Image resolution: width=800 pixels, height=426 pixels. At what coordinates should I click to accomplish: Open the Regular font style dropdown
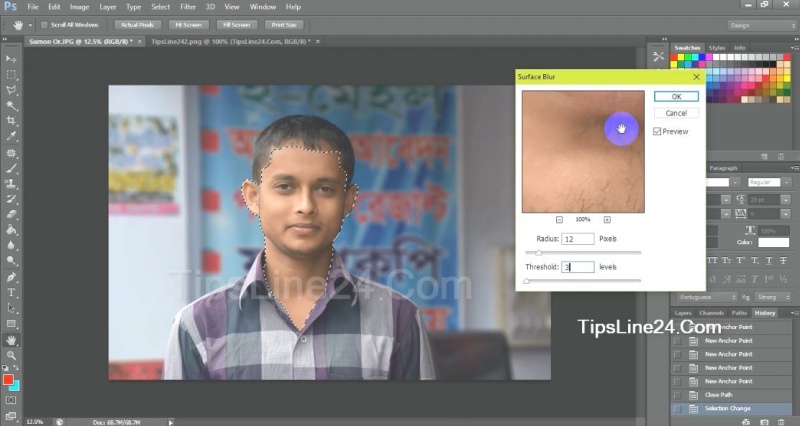point(786,182)
